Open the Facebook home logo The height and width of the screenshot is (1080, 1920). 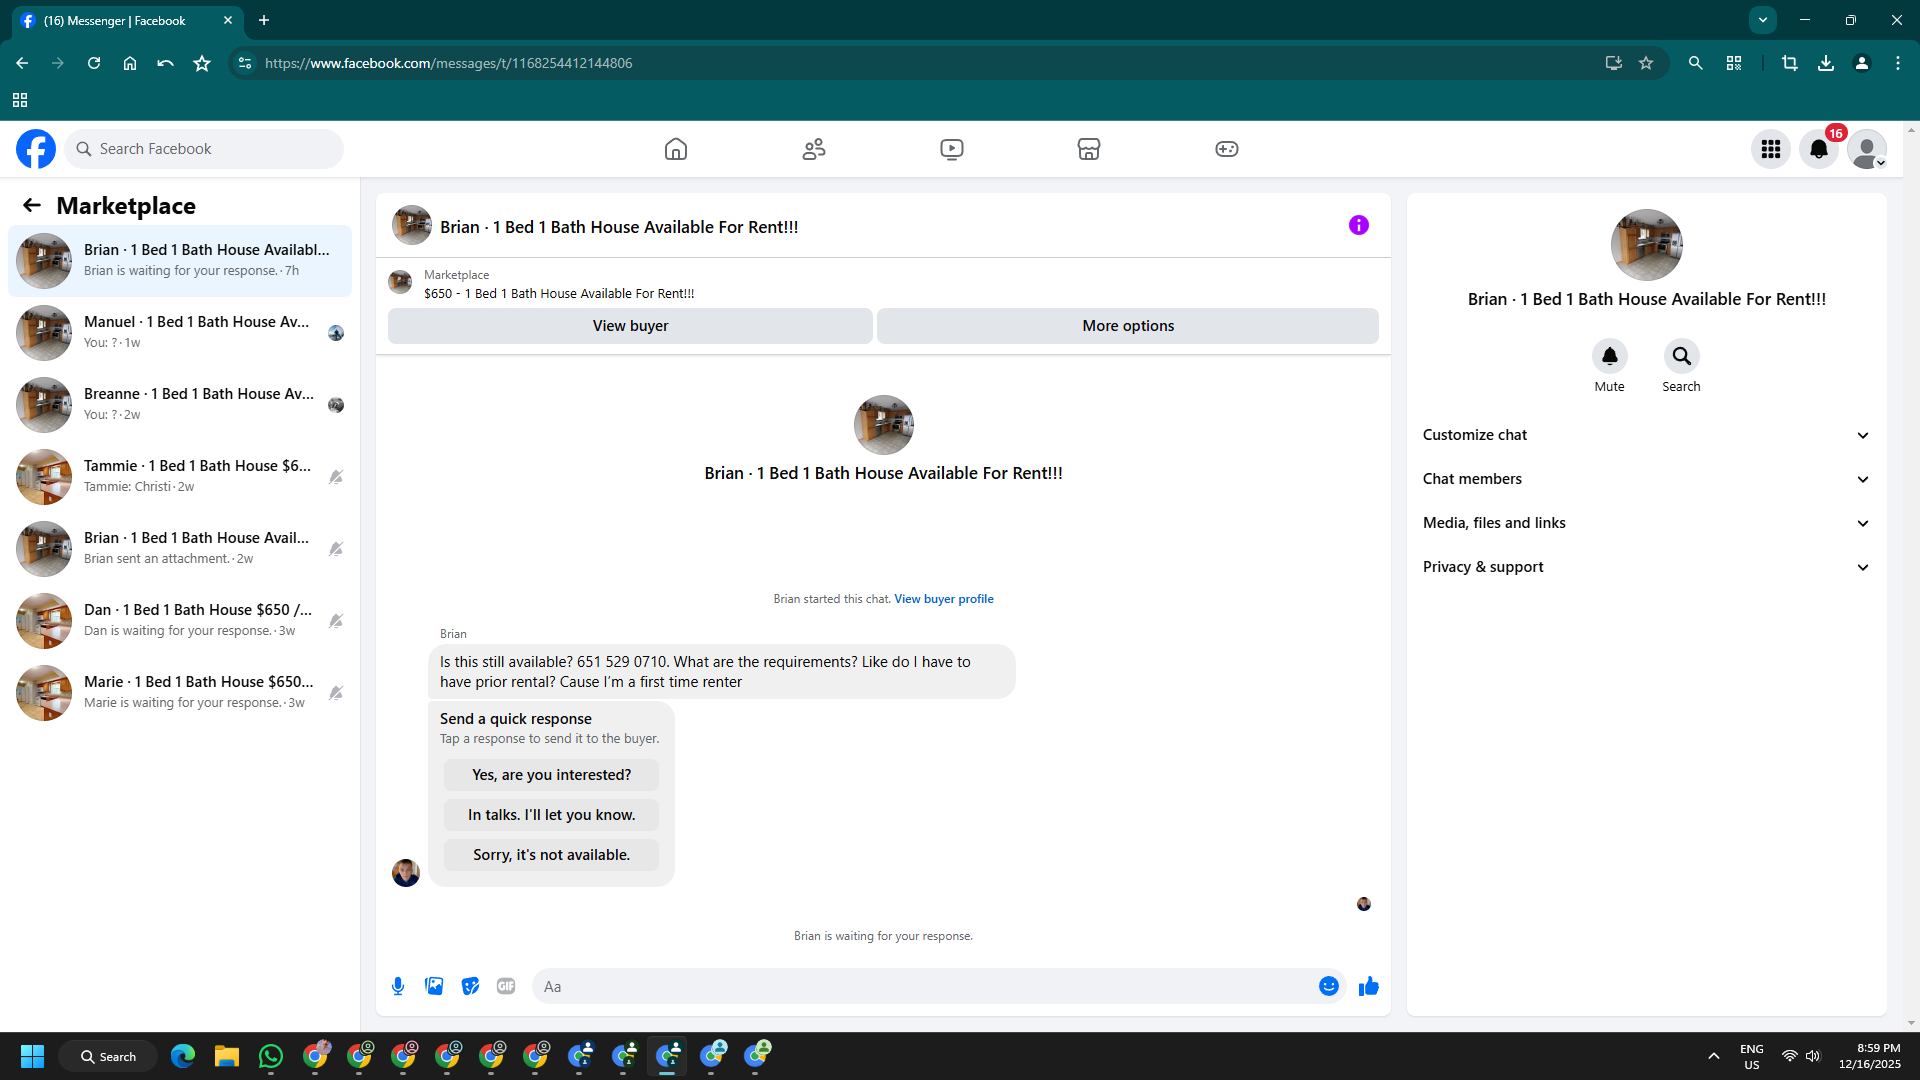coord(36,149)
